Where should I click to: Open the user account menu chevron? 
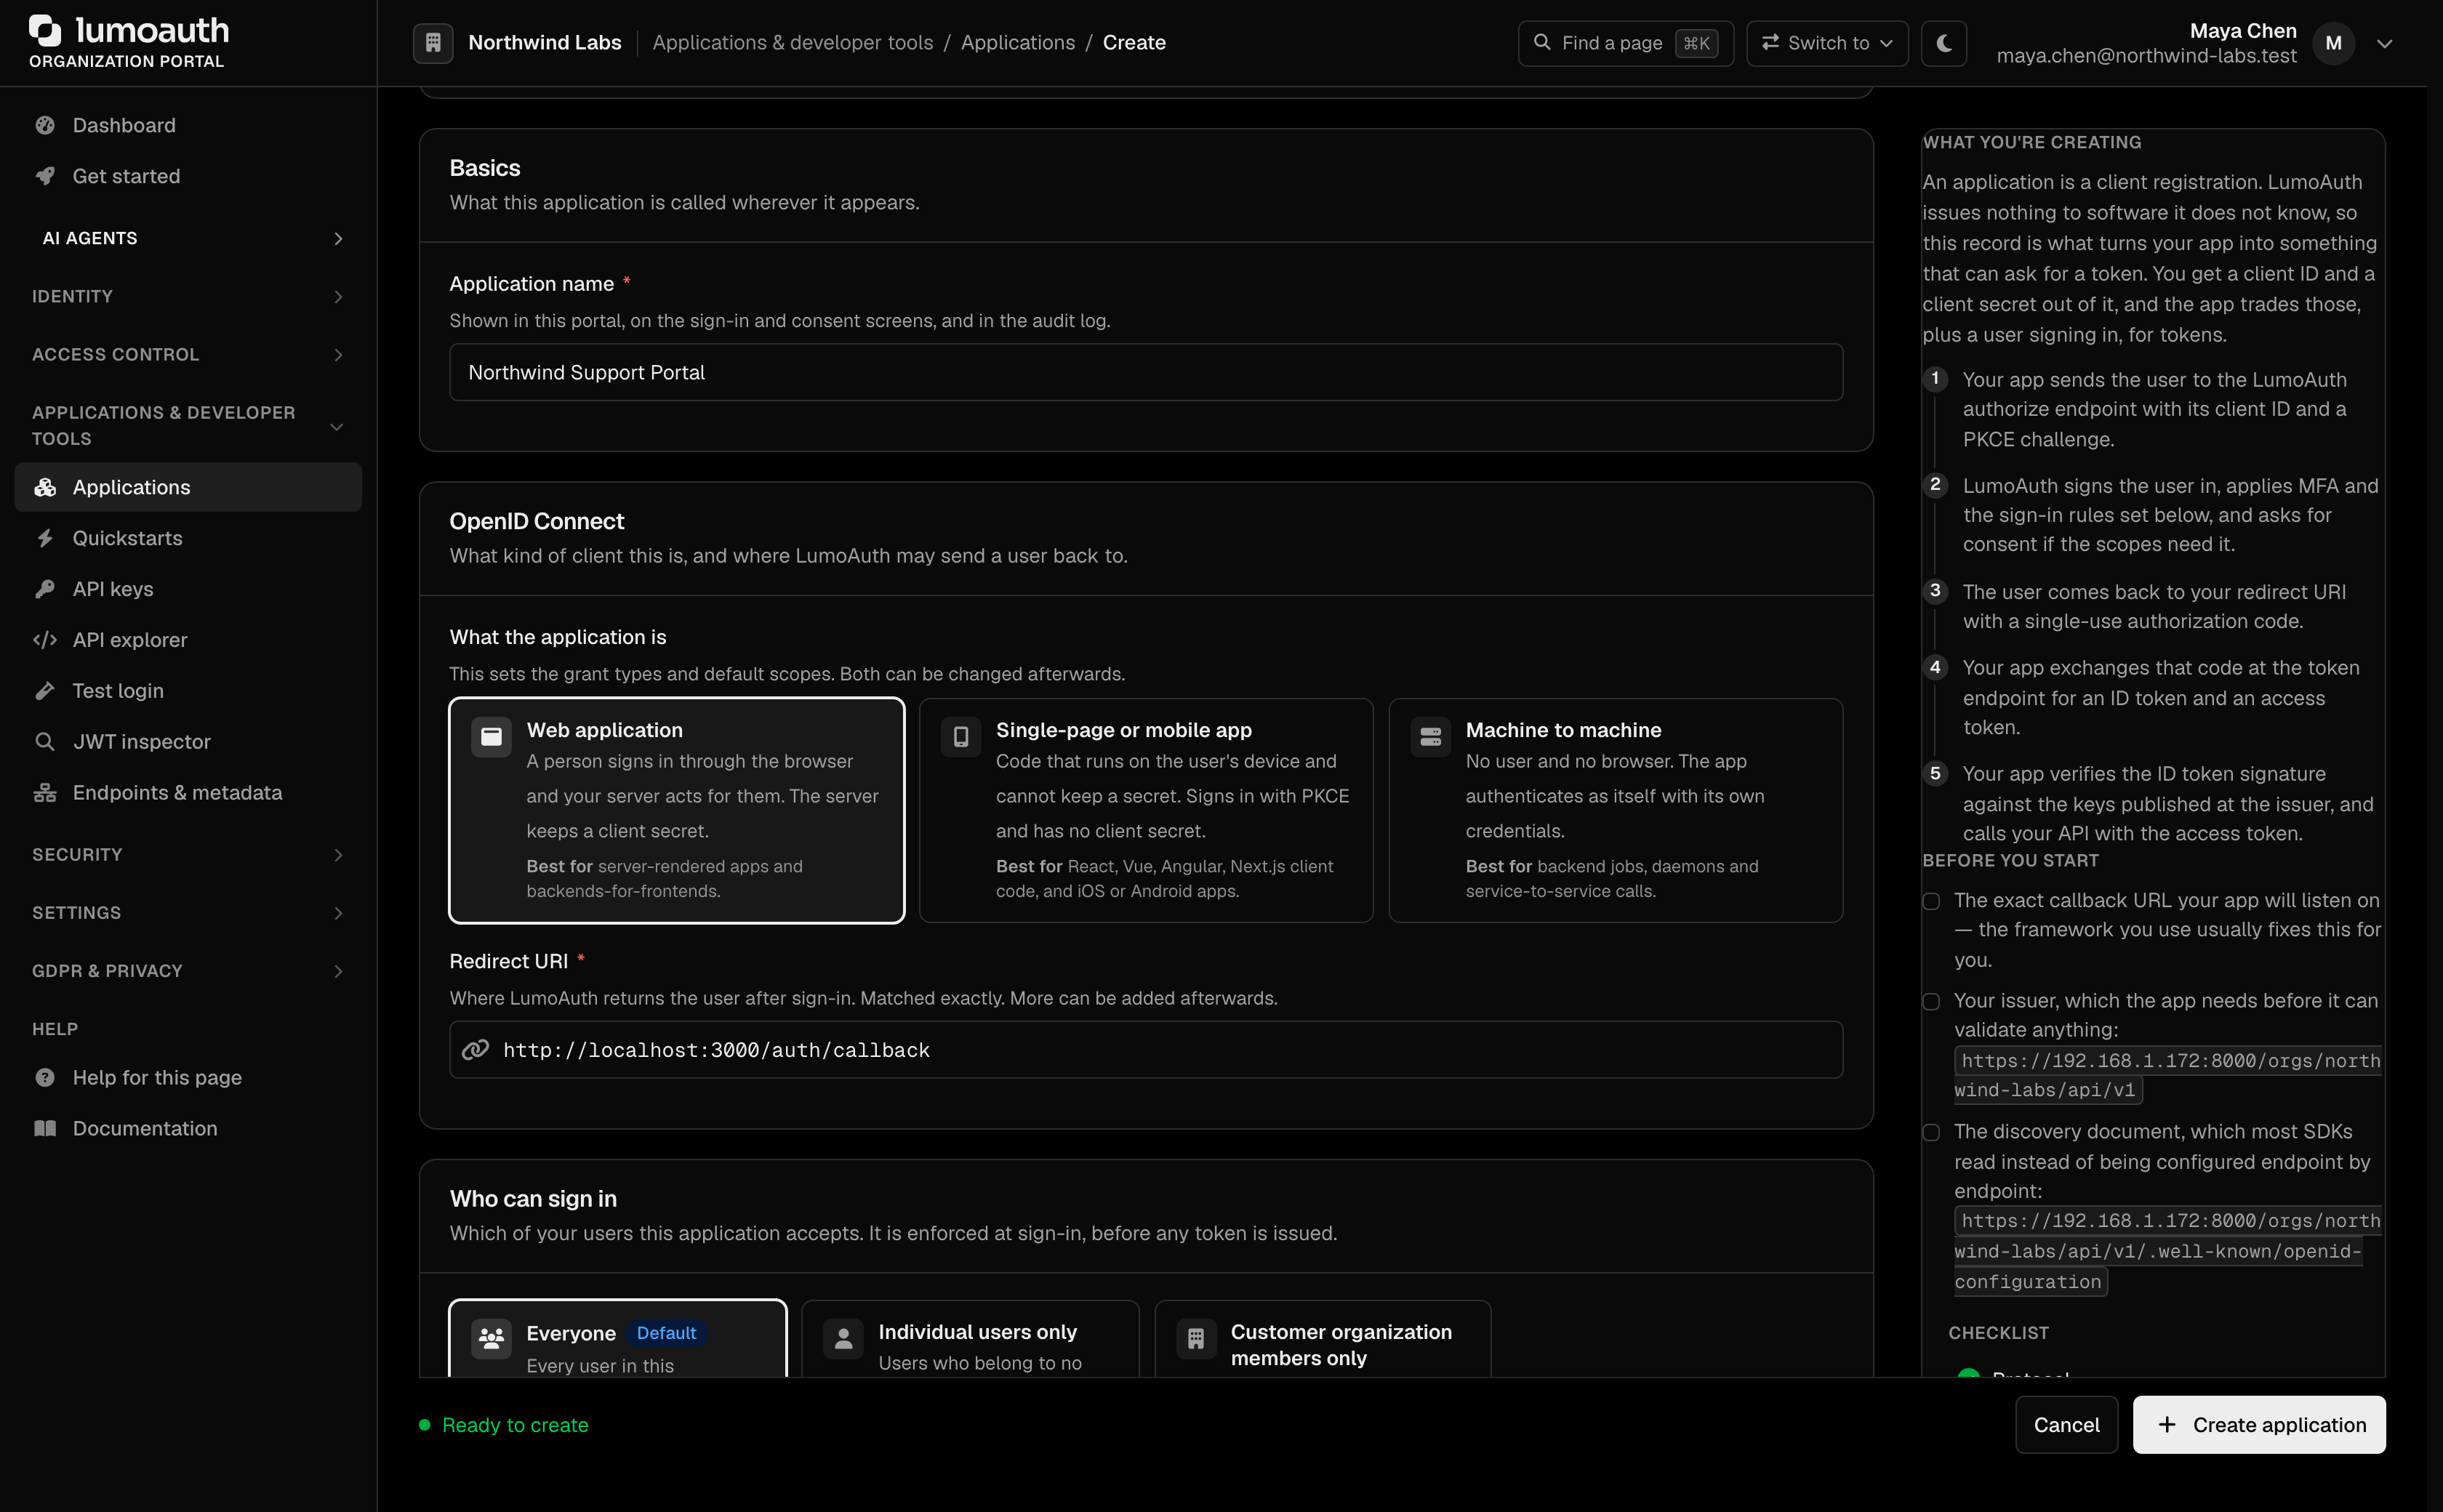pyautogui.click(x=2384, y=43)
